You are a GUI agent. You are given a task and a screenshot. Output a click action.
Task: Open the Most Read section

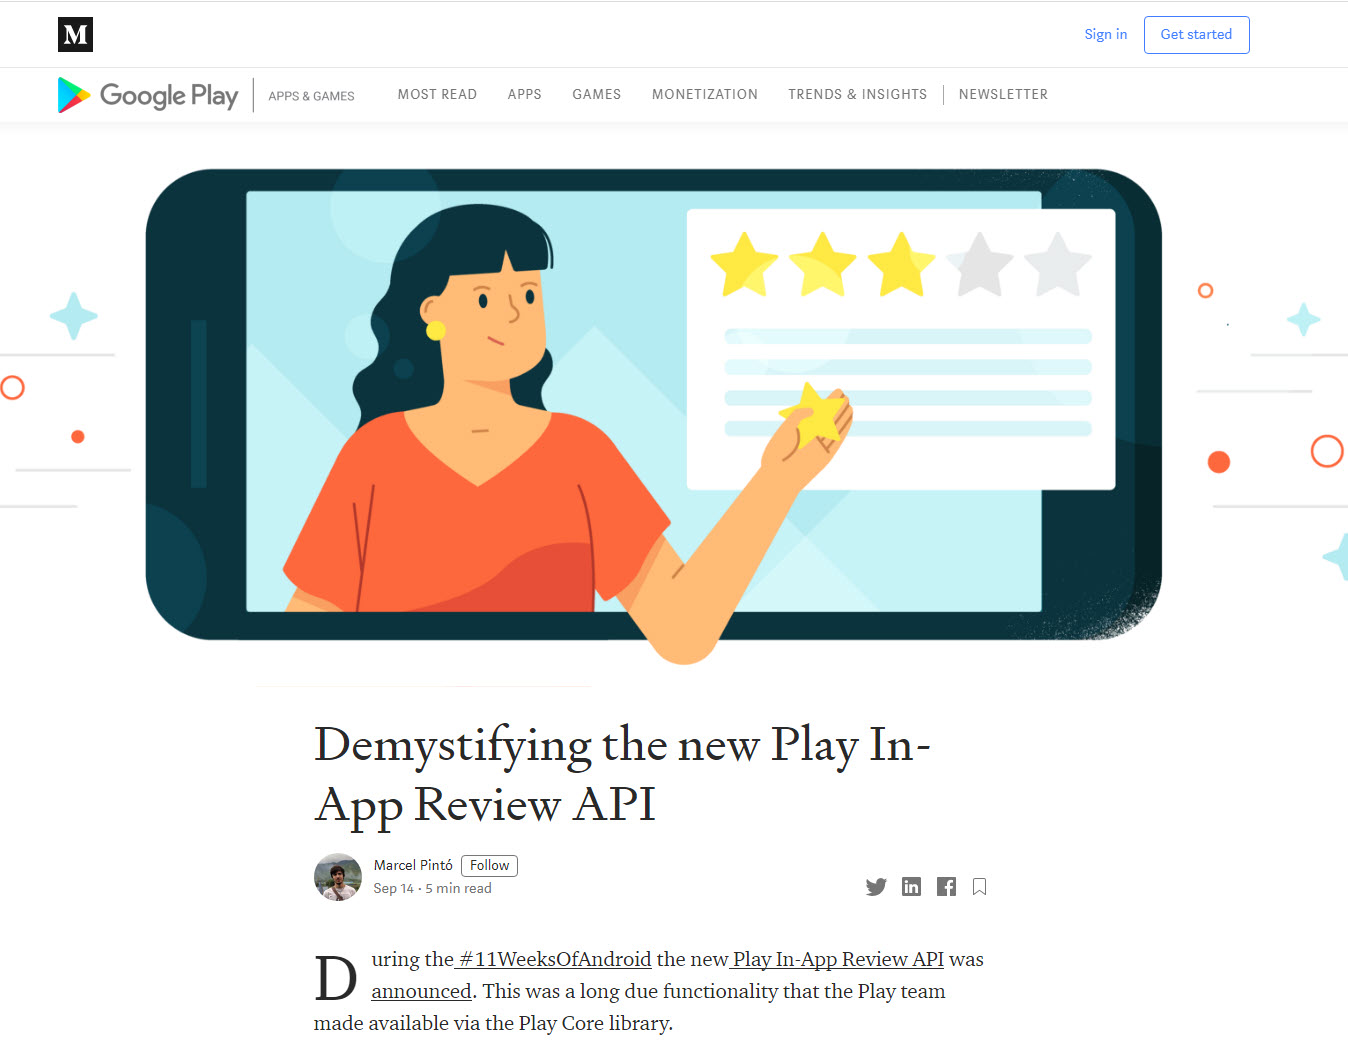[437, 94]
